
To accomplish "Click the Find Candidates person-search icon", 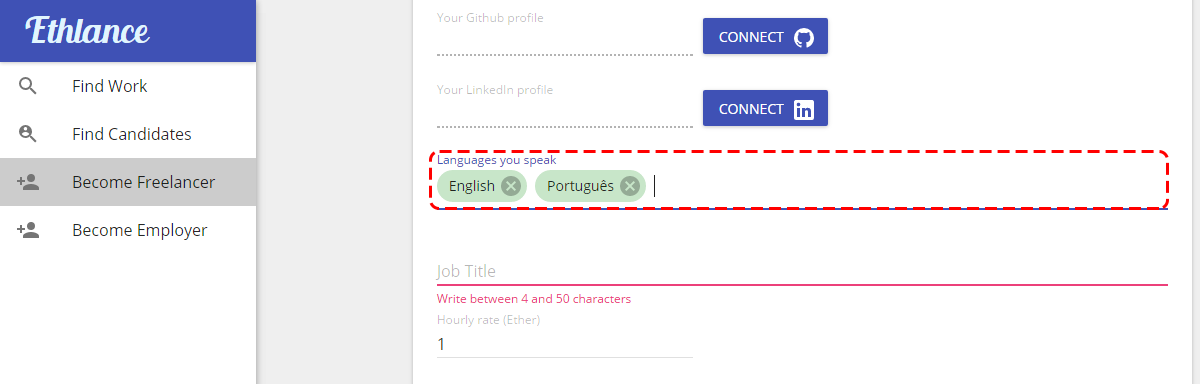I will 28,134.
